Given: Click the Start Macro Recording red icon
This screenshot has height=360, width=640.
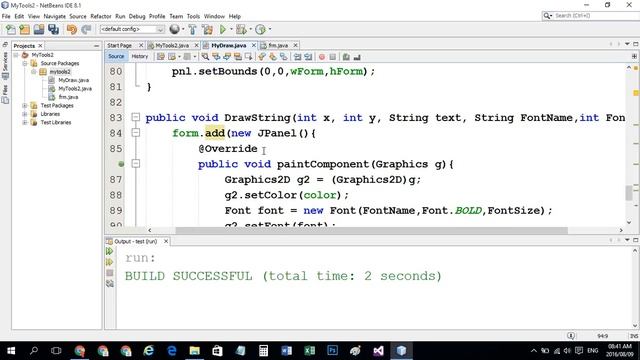Looking at the screenshot, I should (322, 57).
